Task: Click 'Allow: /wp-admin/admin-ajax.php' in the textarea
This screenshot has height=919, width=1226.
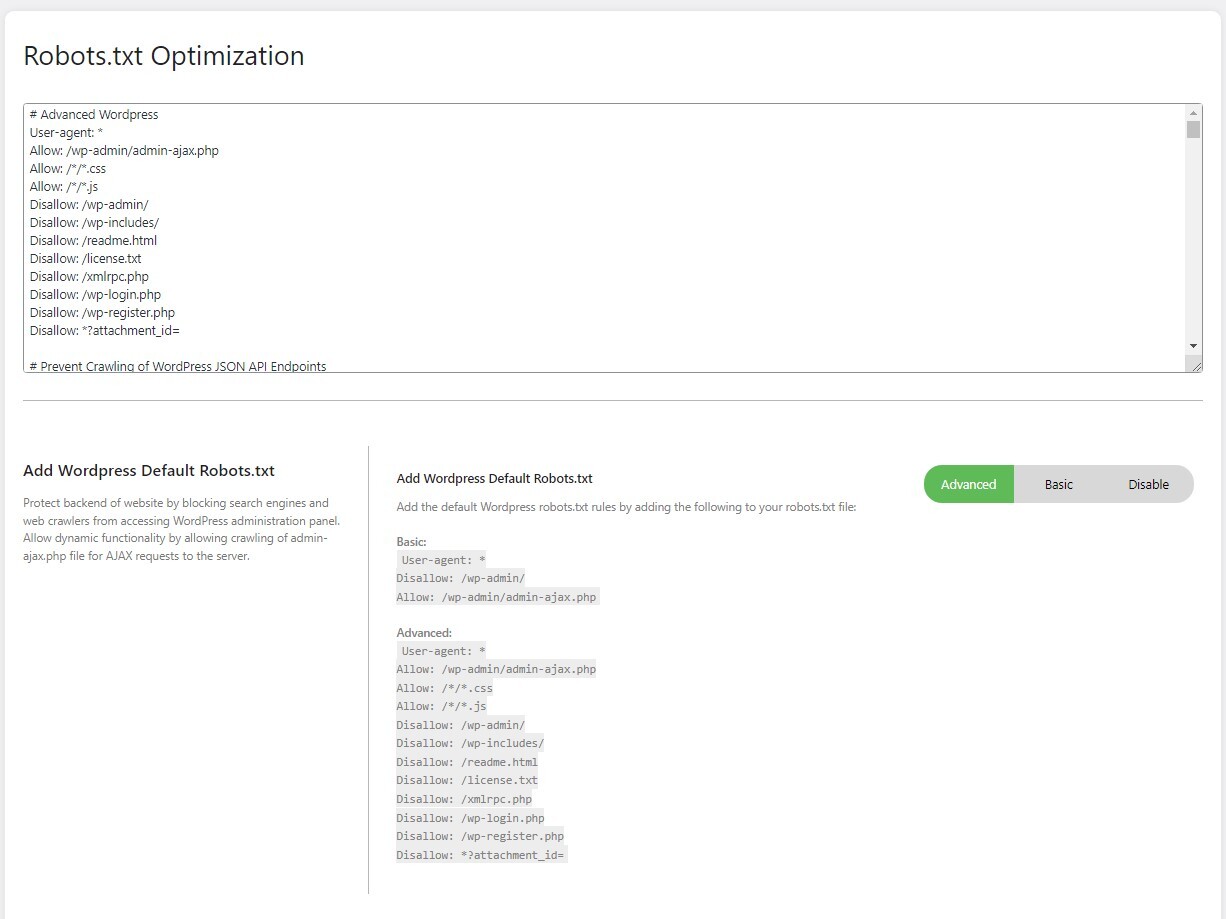Action: (124, 151)
